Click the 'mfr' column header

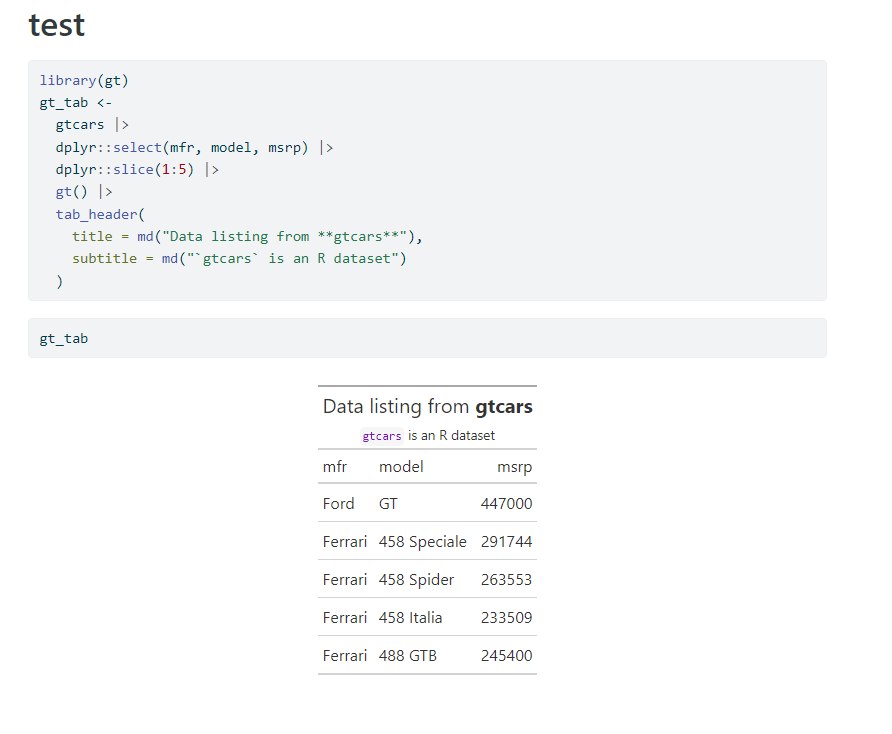[334, 467]
